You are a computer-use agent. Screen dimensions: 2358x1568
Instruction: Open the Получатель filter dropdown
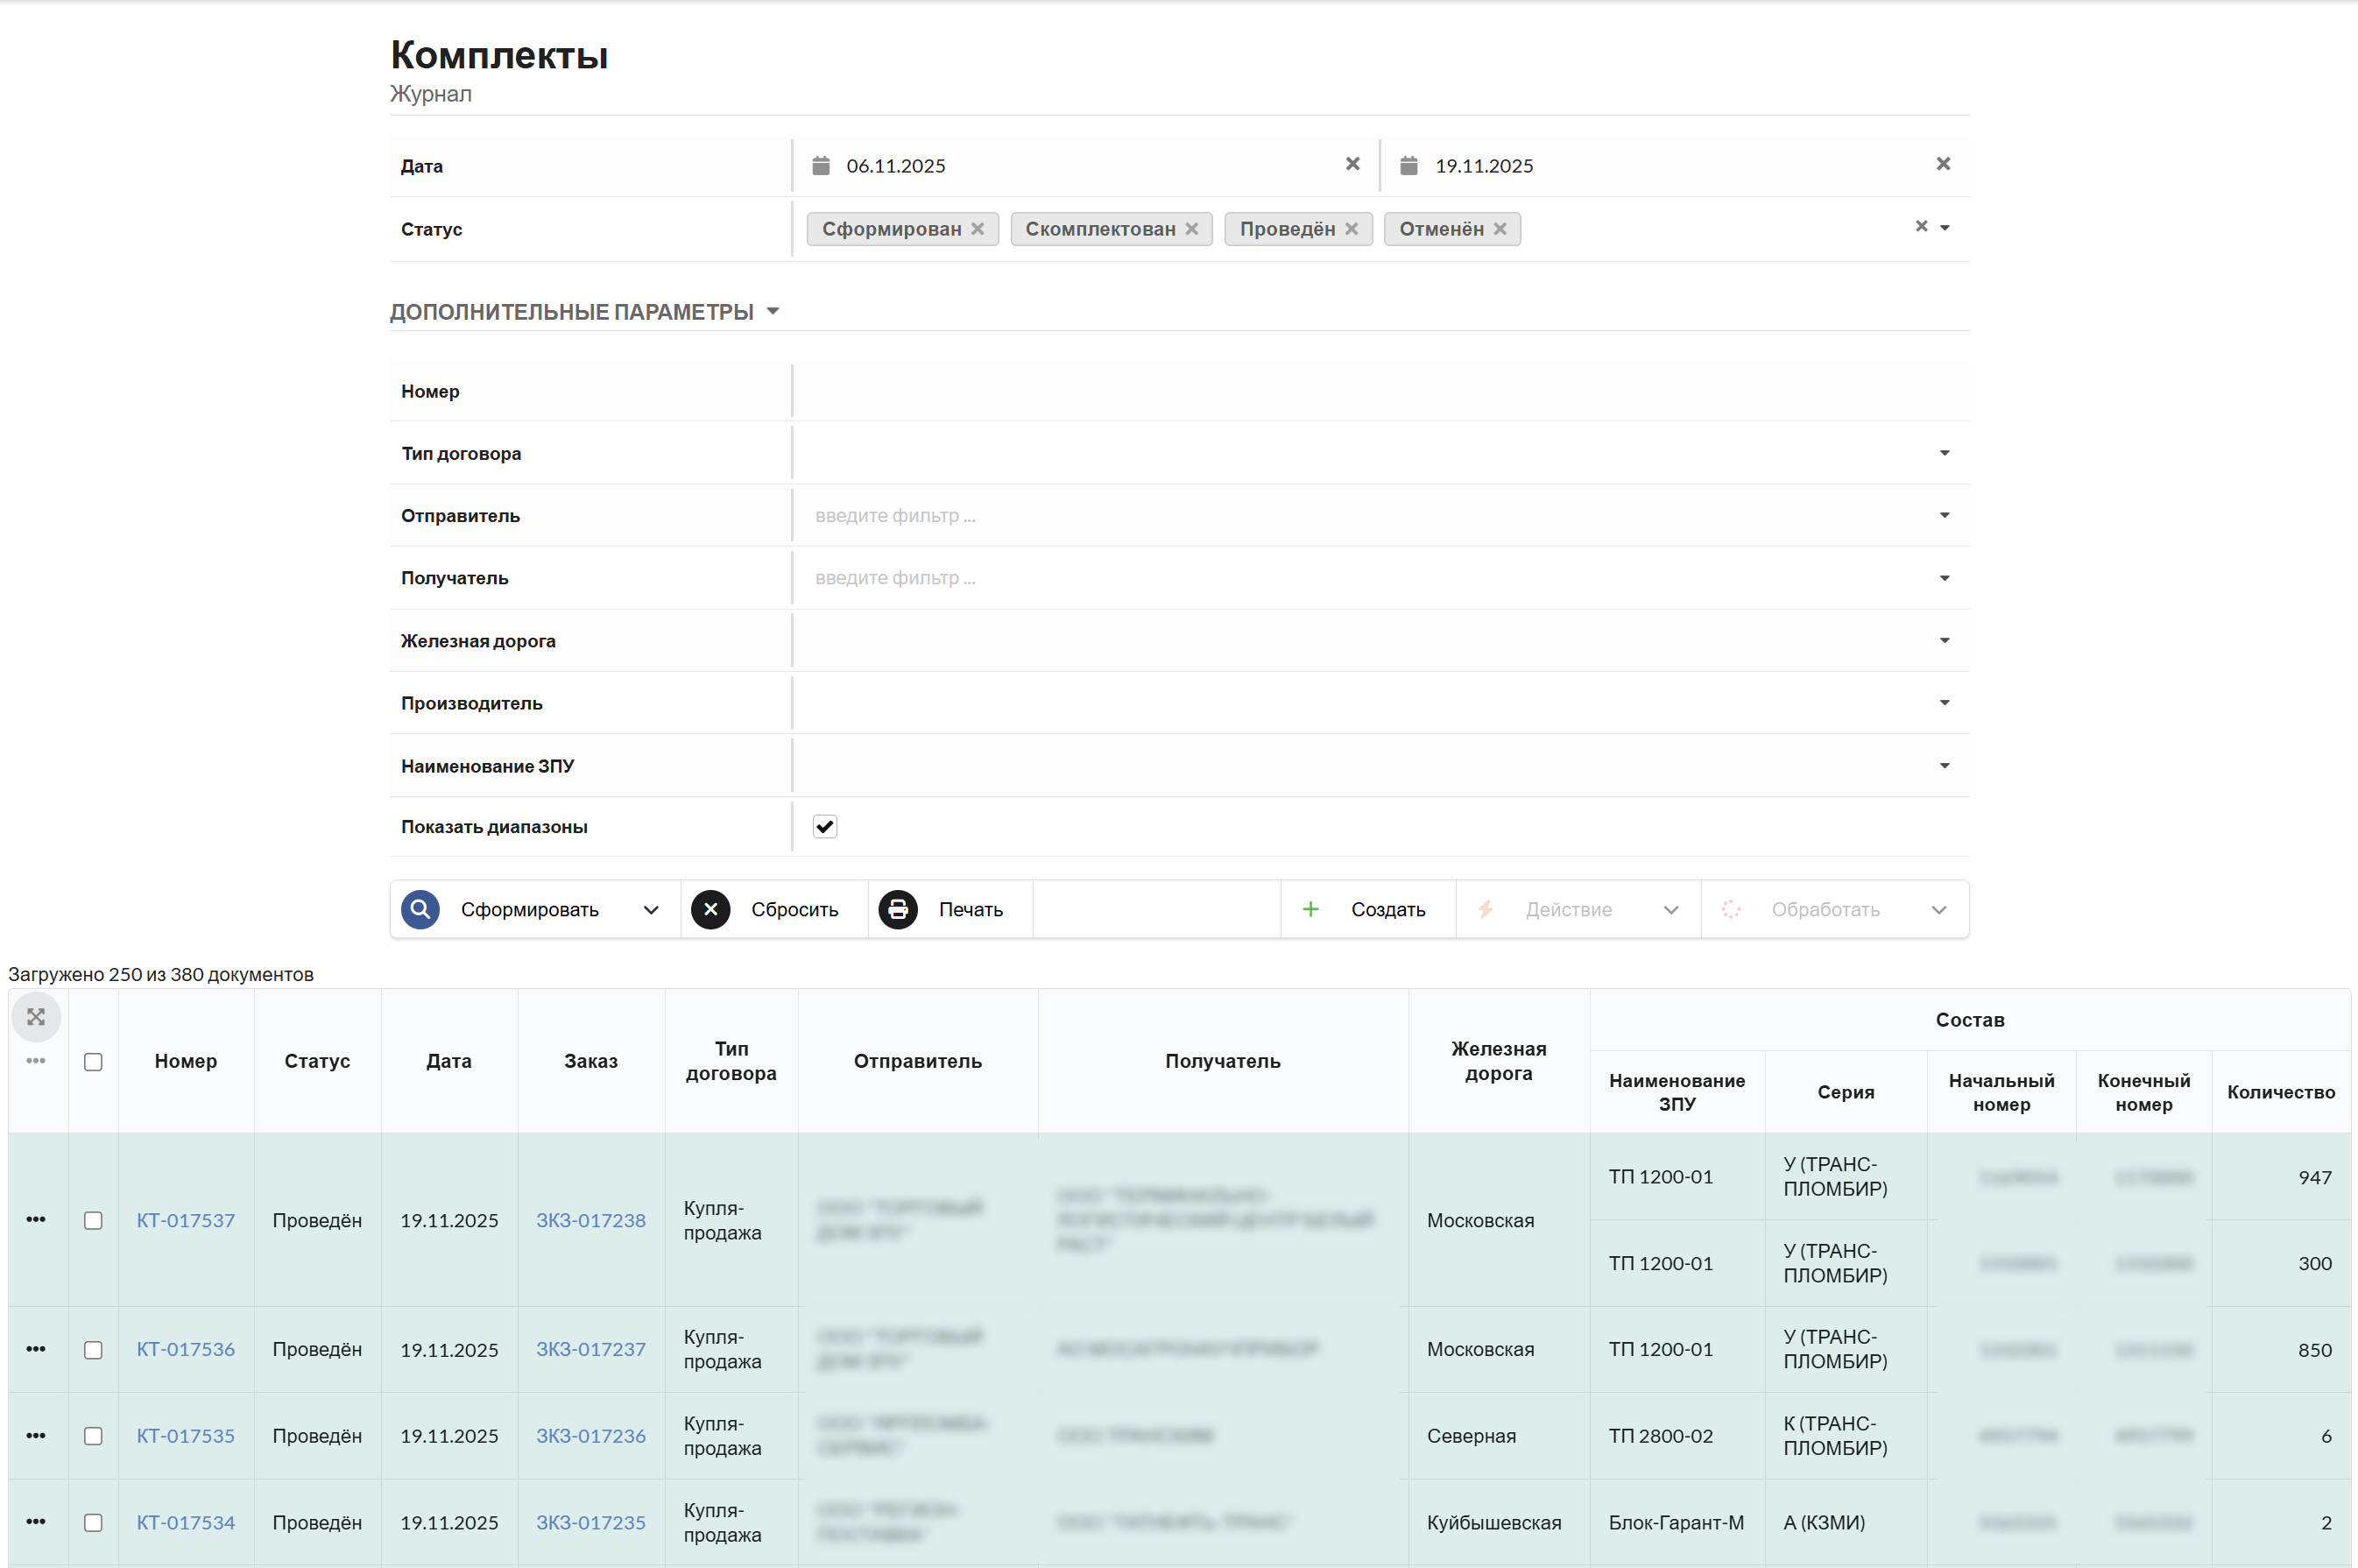pos(1944,578)
